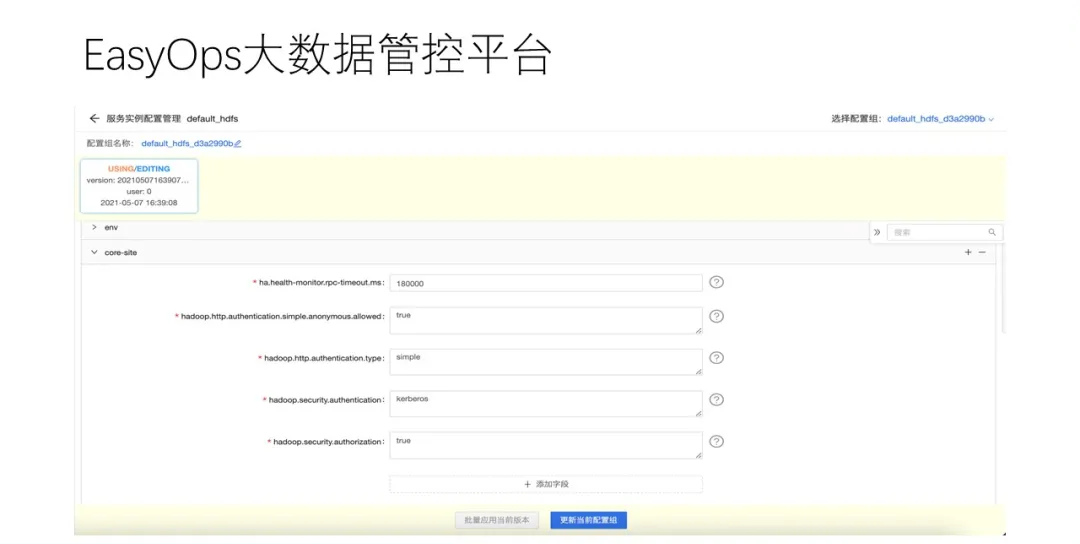The width and height of the screenshot is (1080, 544).
Task: Click the label hadoop.security.authentication
Action: pos(326,400)
